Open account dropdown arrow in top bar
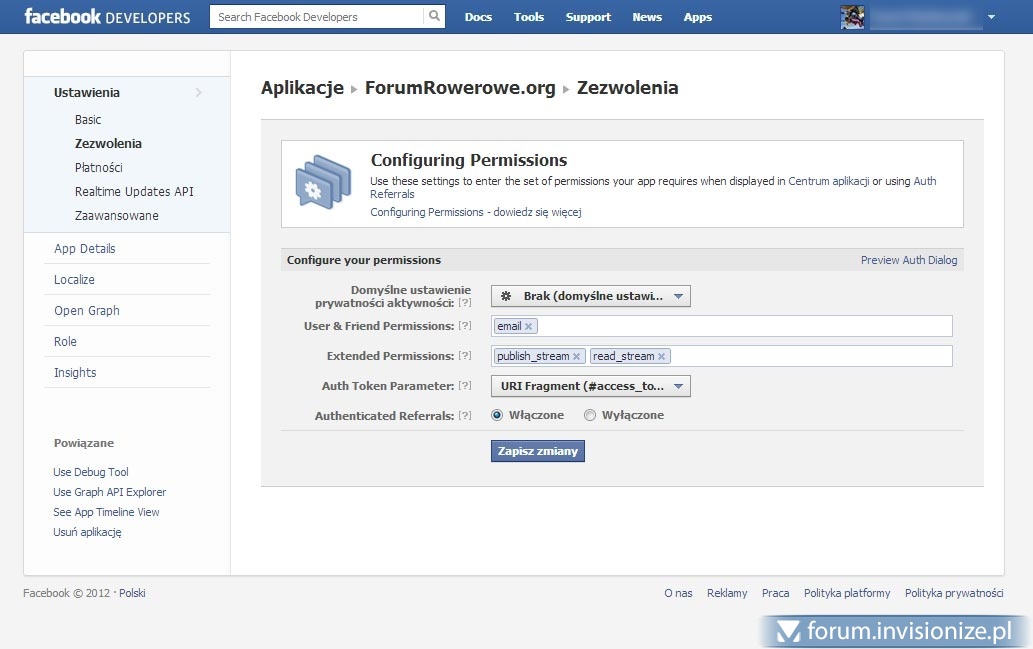The image size is (1033, 649). pyautogui.click(x=991, y=17)
